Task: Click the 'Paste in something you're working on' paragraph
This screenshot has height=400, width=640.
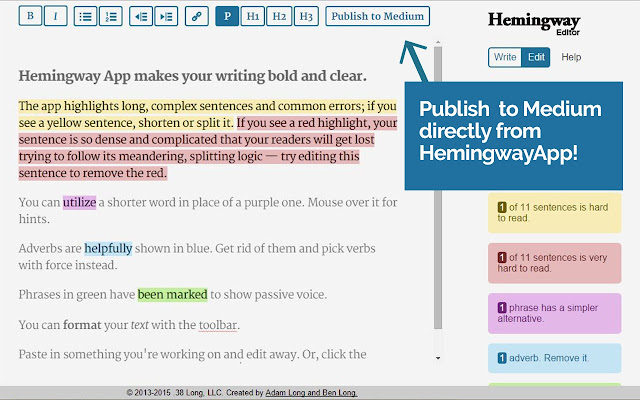Action: 192,354
